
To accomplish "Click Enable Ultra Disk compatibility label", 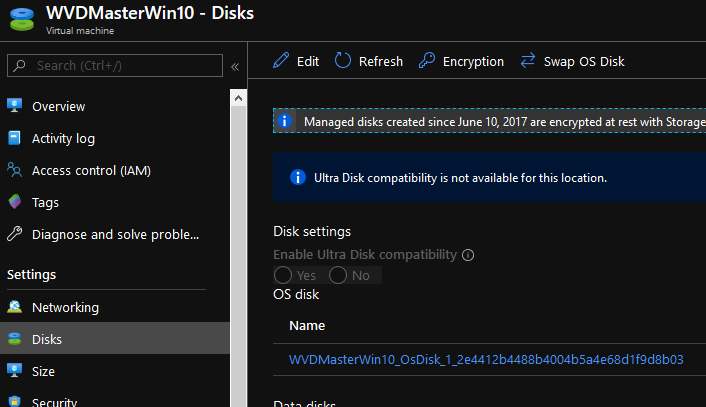I will click(x=365, y=254).
